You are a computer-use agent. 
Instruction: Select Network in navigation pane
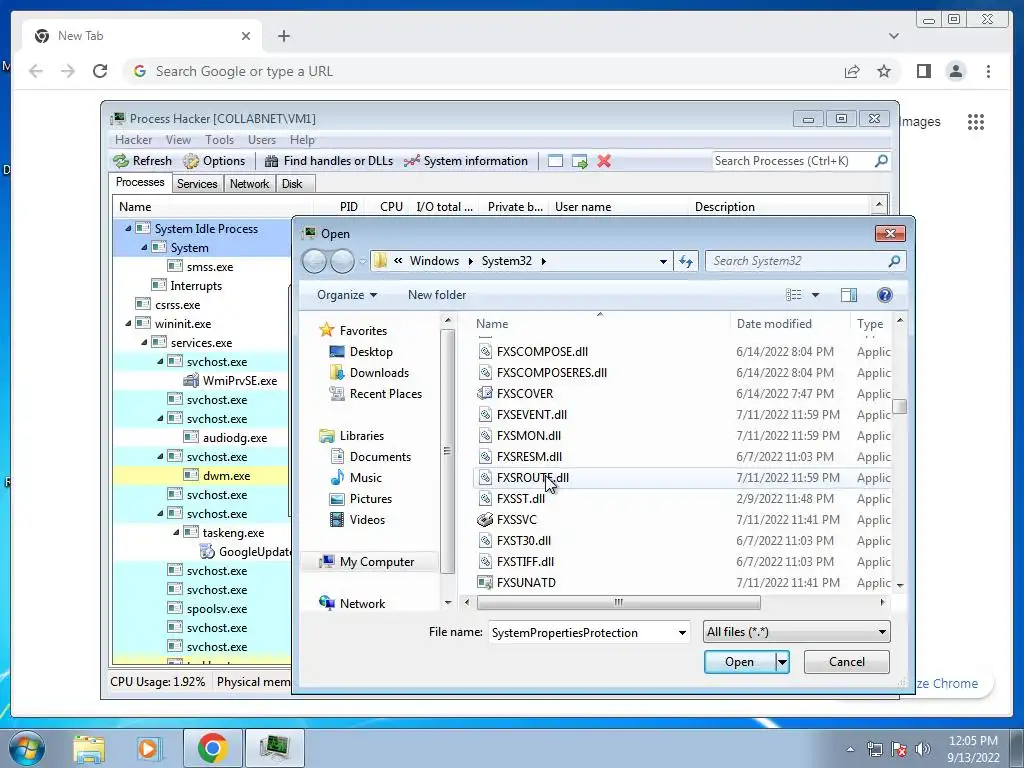coord(352,603)
